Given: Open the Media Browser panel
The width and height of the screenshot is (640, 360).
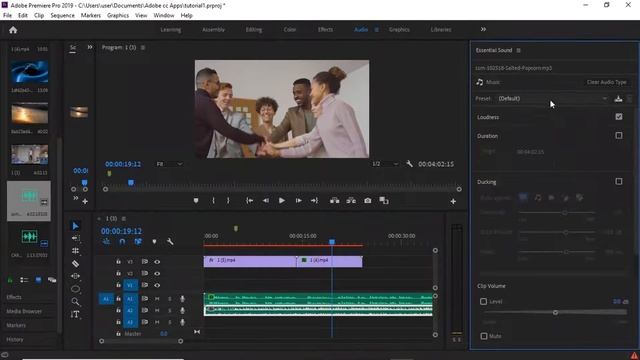Looking at the screenshot, I should (24, 311).
